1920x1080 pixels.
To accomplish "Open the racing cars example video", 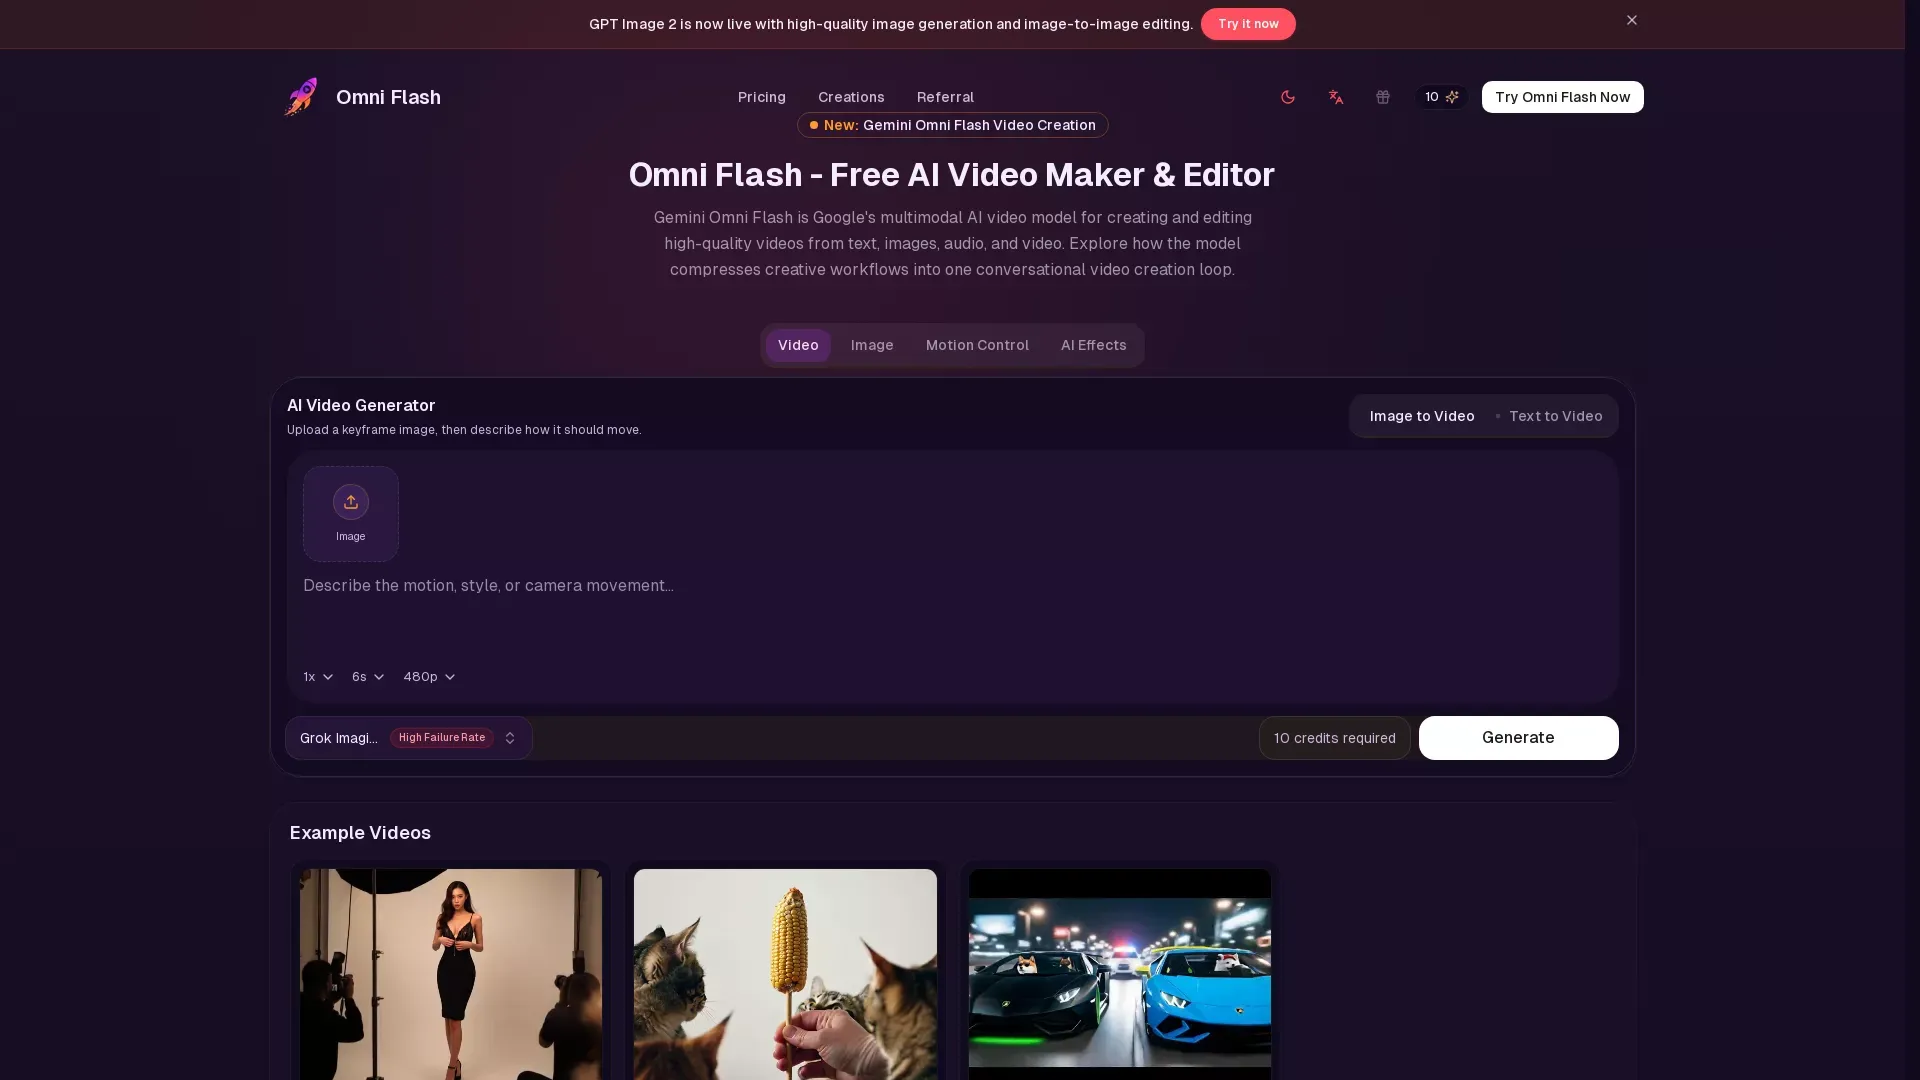I will click(1120, 974).
